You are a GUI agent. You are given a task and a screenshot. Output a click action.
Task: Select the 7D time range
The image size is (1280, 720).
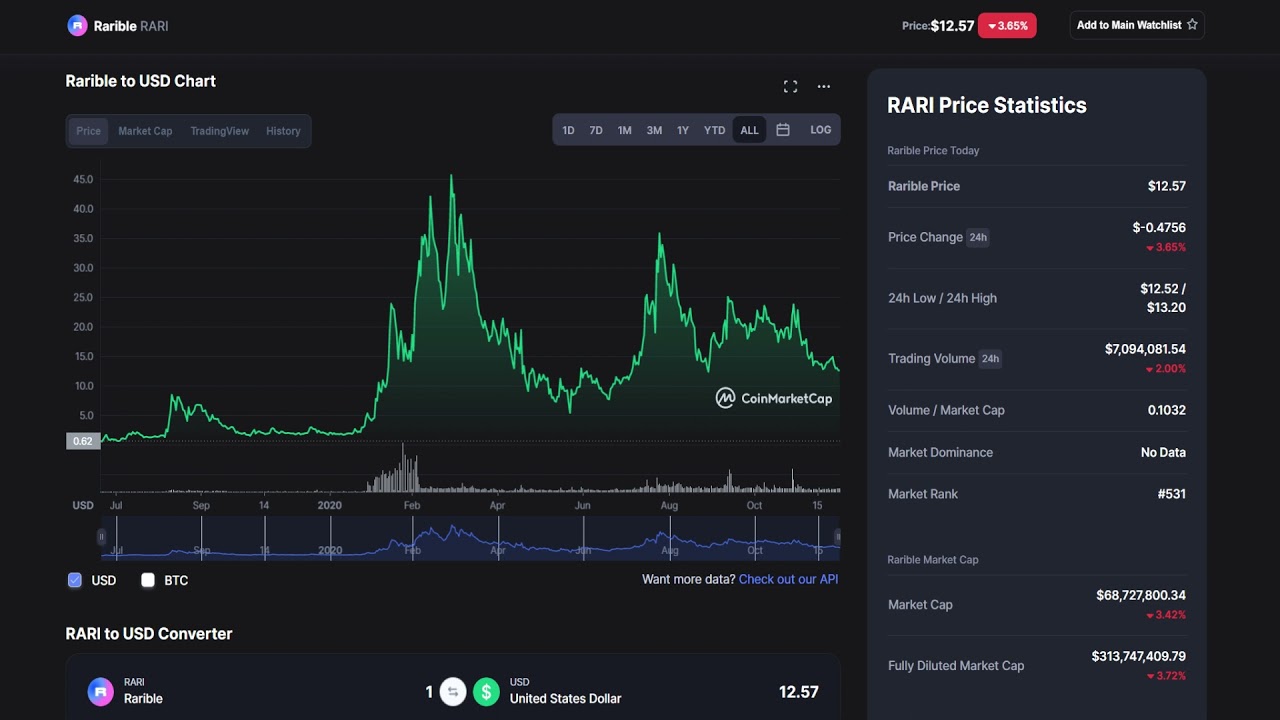596,130
